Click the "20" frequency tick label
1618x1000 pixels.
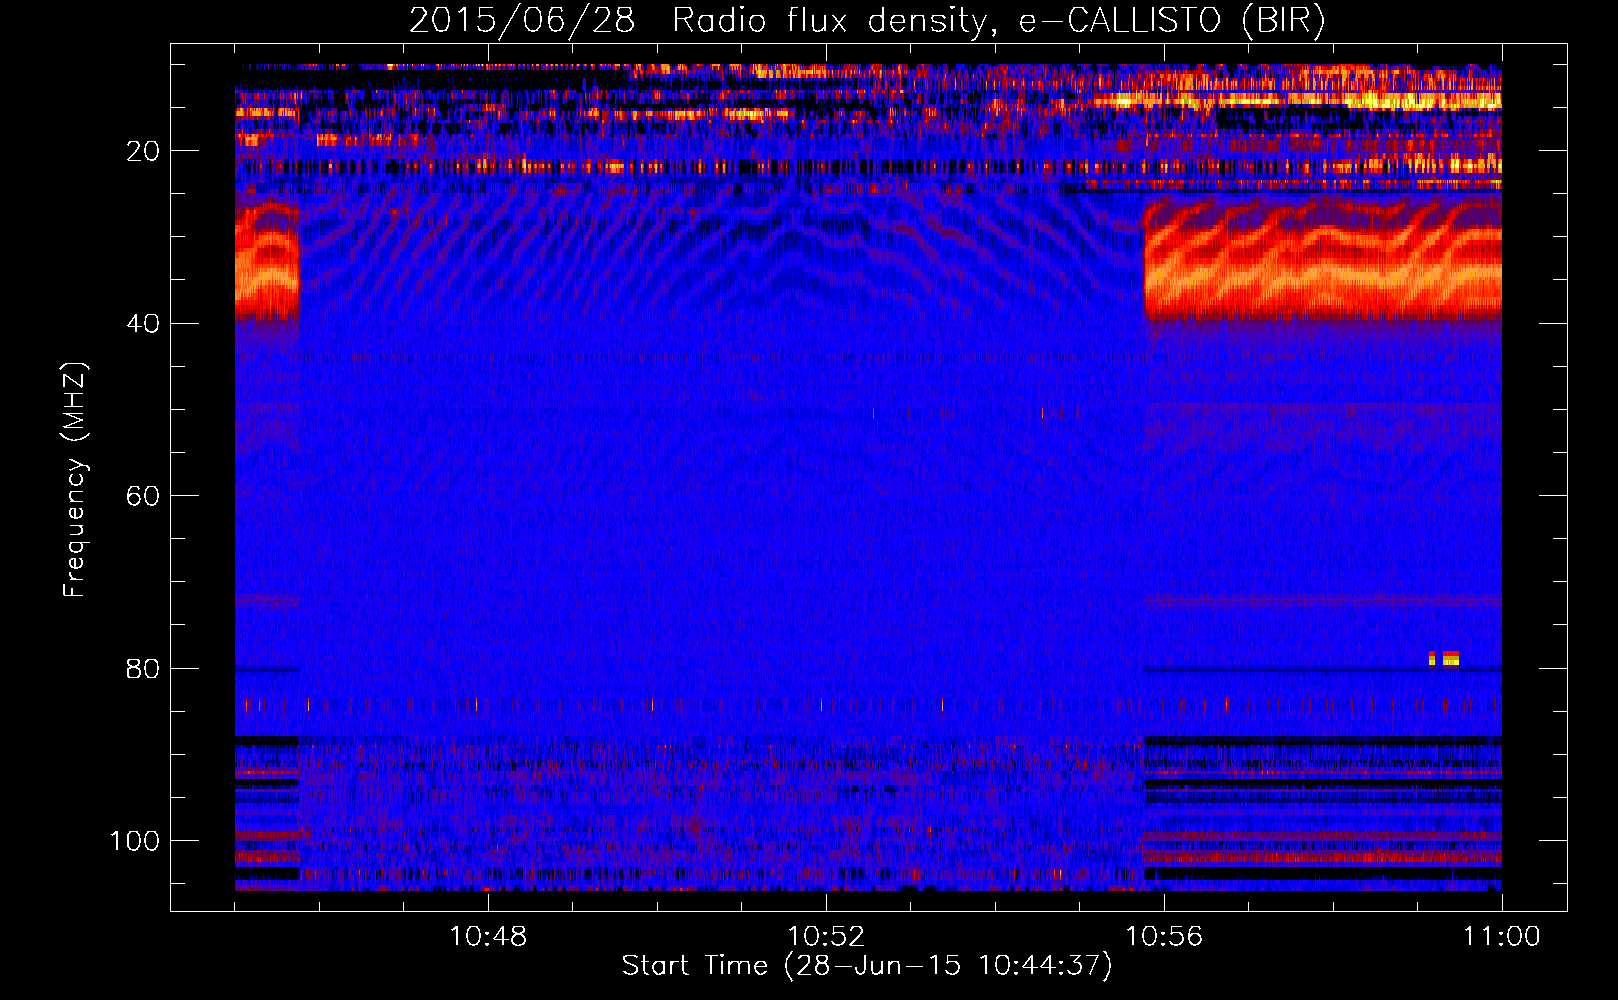click(x=143, y=151)
